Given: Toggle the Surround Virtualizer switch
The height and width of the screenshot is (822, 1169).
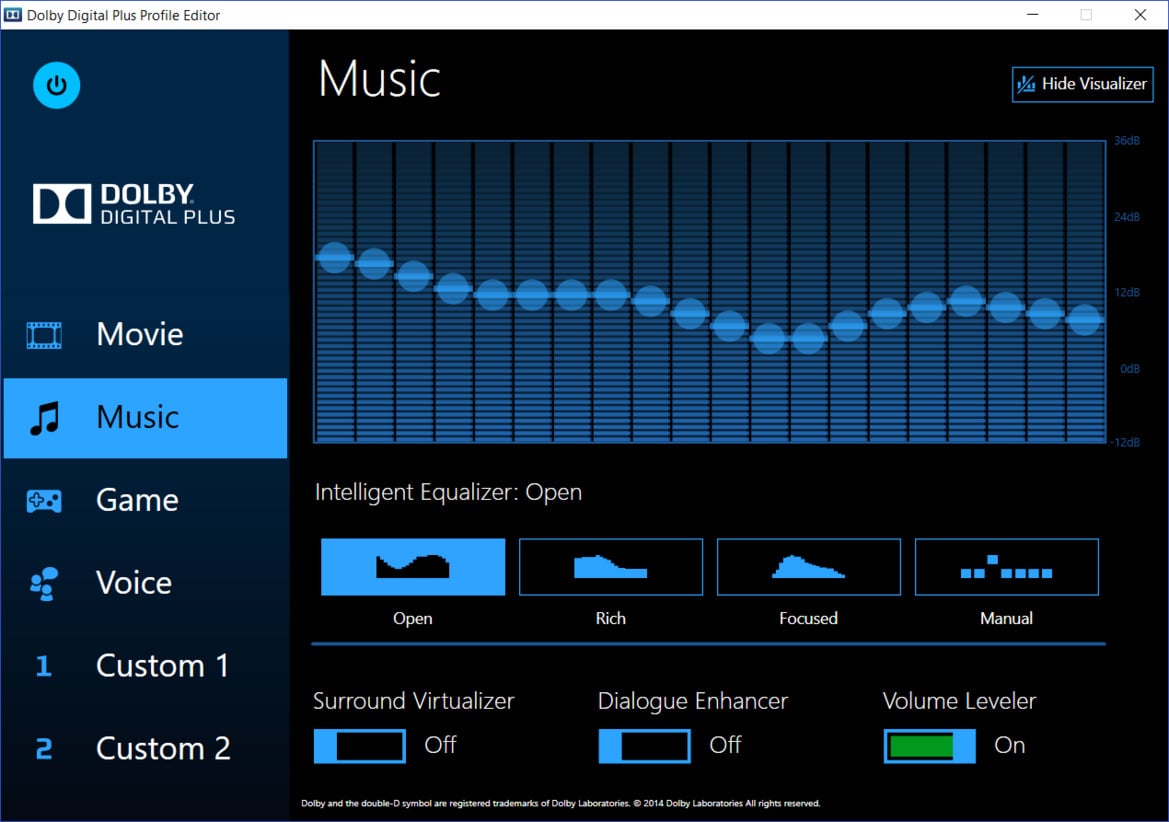Looking at the screenshot, I should (359, 745).
